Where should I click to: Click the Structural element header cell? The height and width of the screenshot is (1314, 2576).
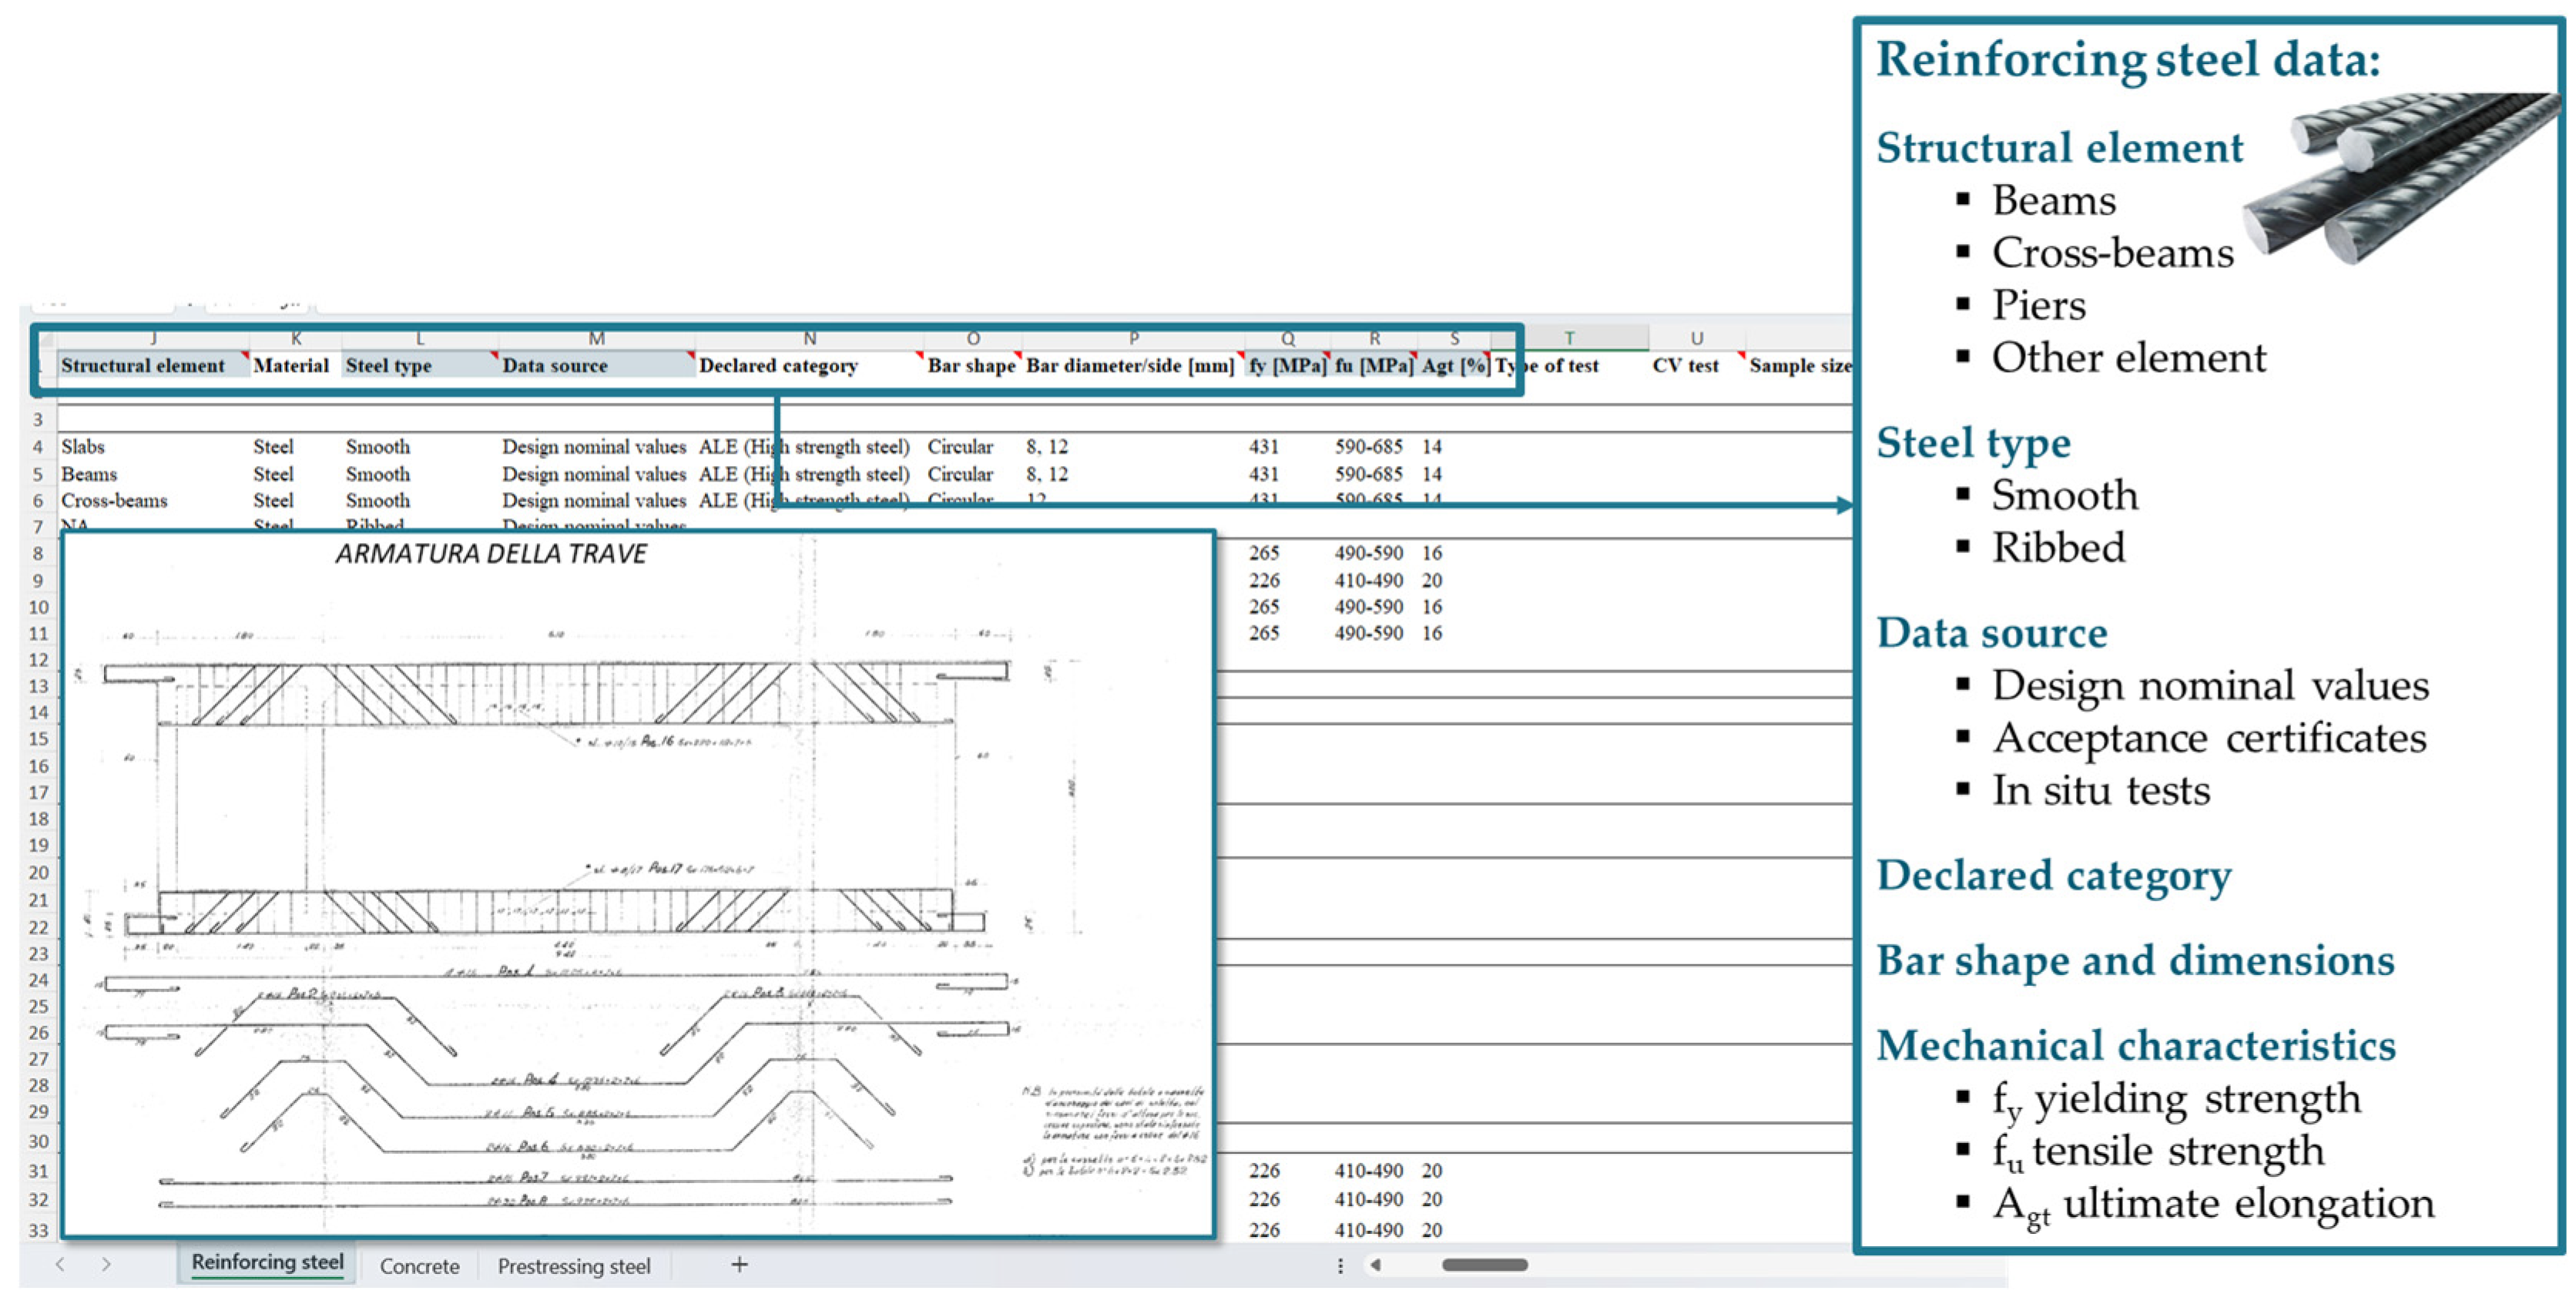pyautogui.click(x=143, y=366)
